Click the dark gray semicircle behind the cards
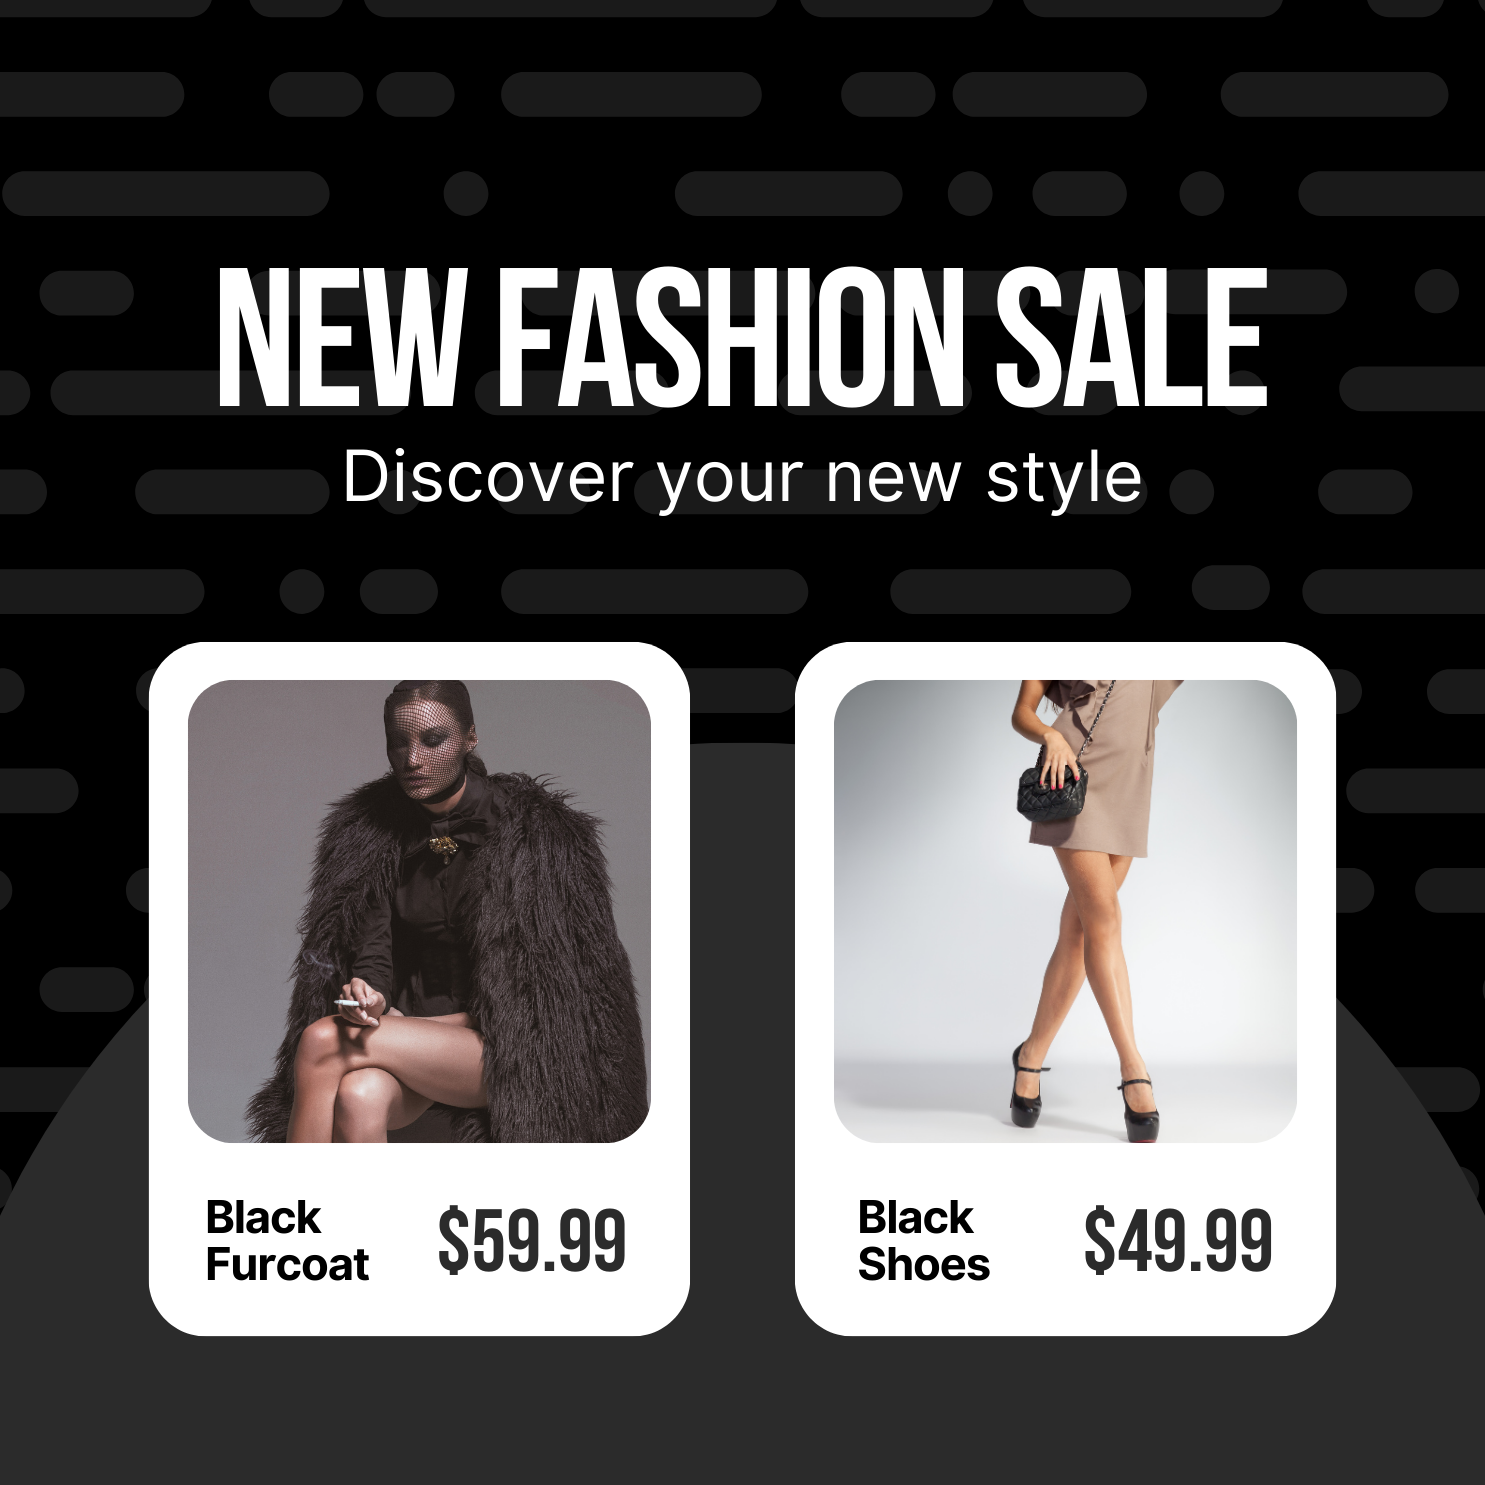1485x1485 pixels. coord(742,1400)
